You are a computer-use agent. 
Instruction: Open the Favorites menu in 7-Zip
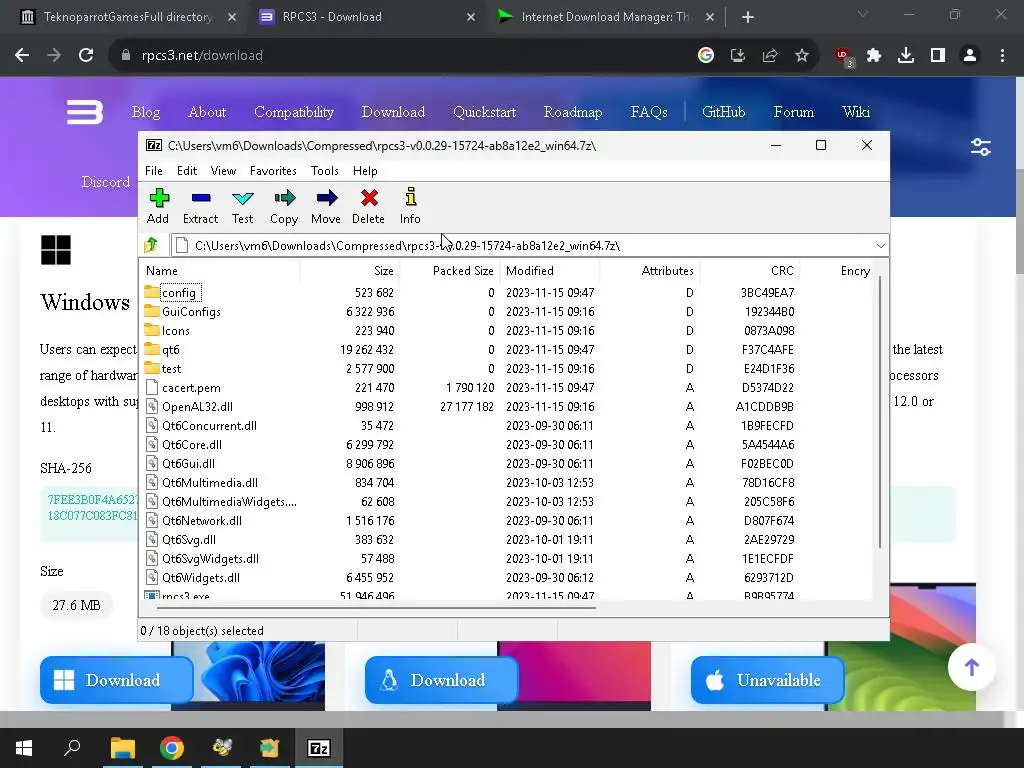pyautogui.click(x=273, y=170)
